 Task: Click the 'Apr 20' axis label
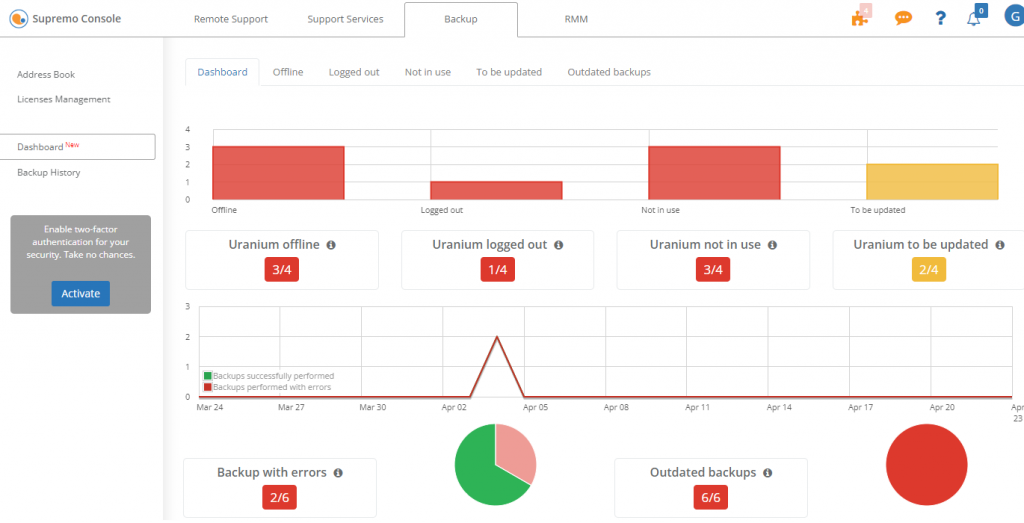[x=942, y=407]
